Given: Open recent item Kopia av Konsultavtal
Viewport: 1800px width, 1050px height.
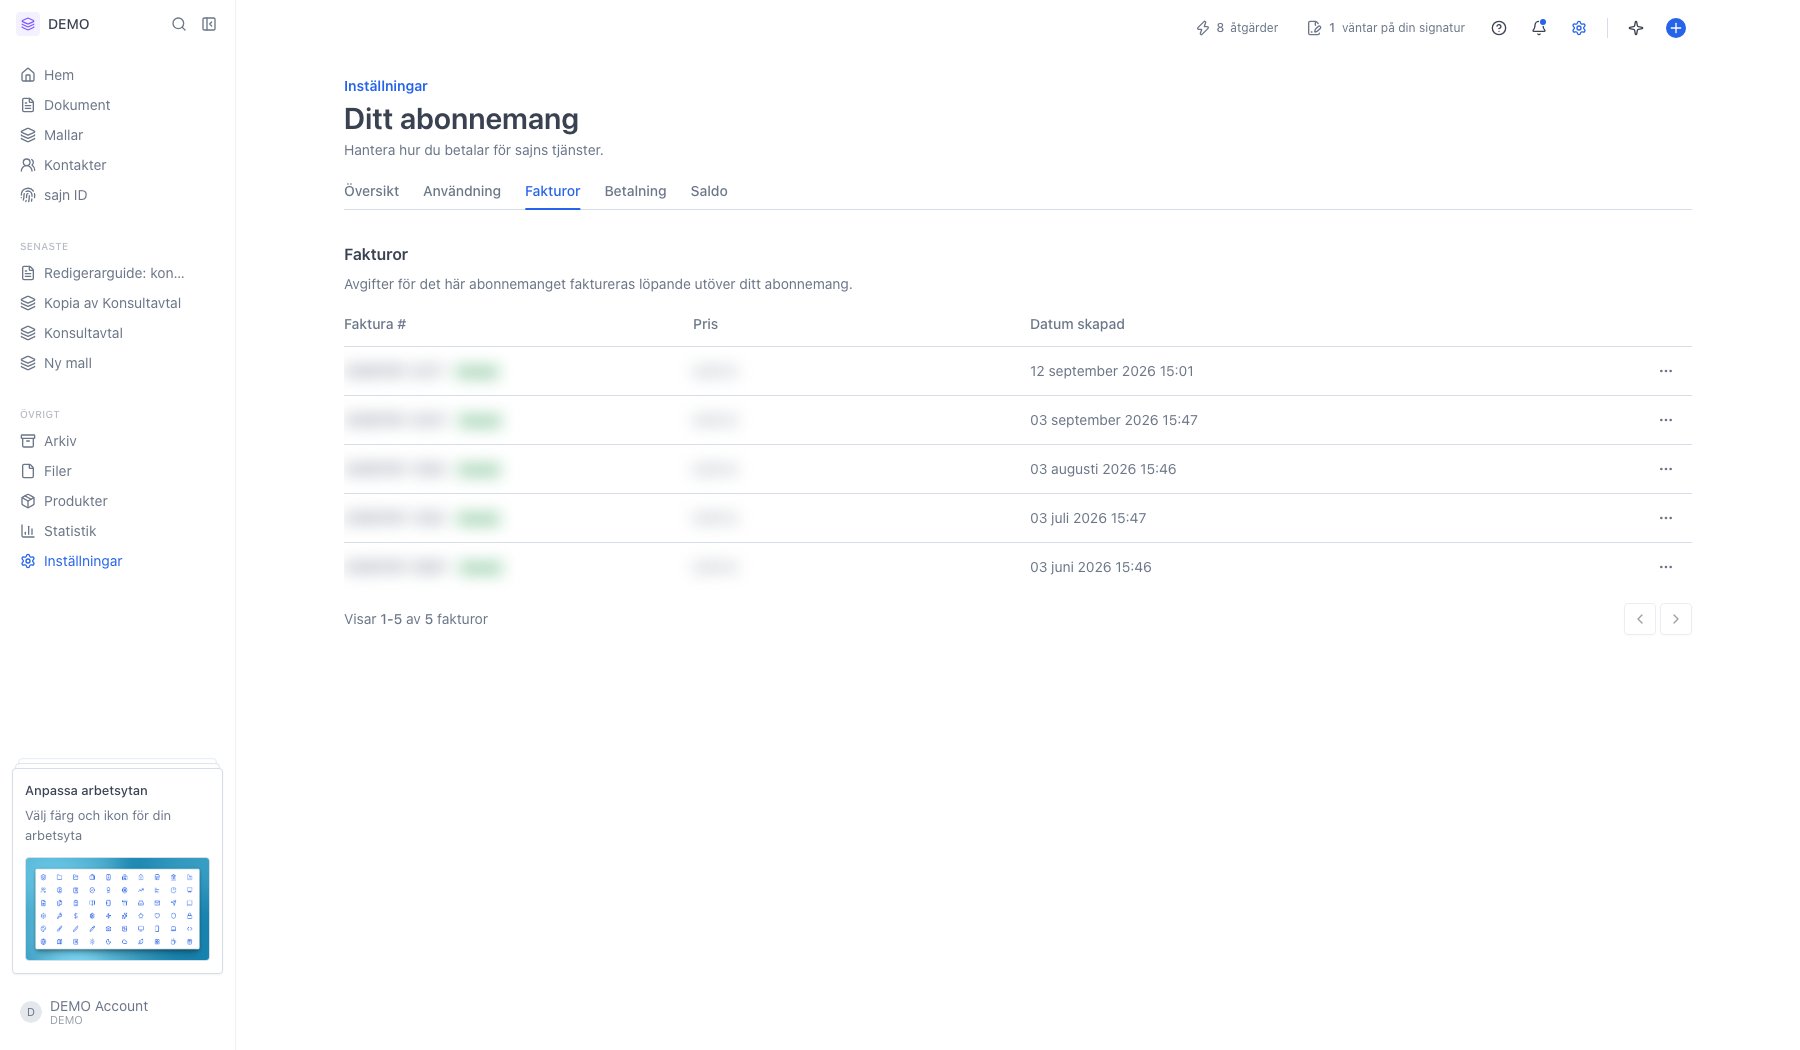Looking at the screenshot, I should pyautogui.click(x=117, y=303).
